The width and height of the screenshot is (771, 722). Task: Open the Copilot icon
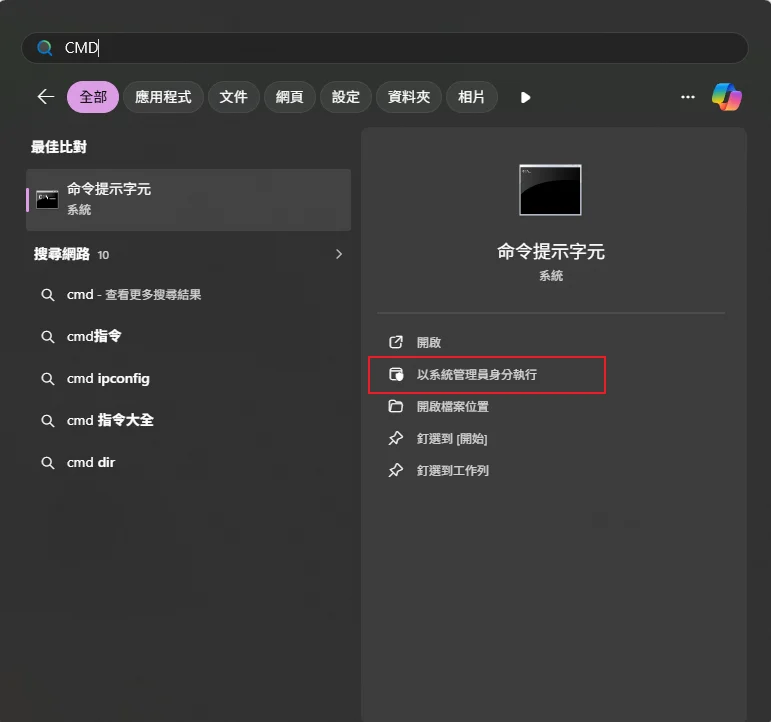(727, 97)
